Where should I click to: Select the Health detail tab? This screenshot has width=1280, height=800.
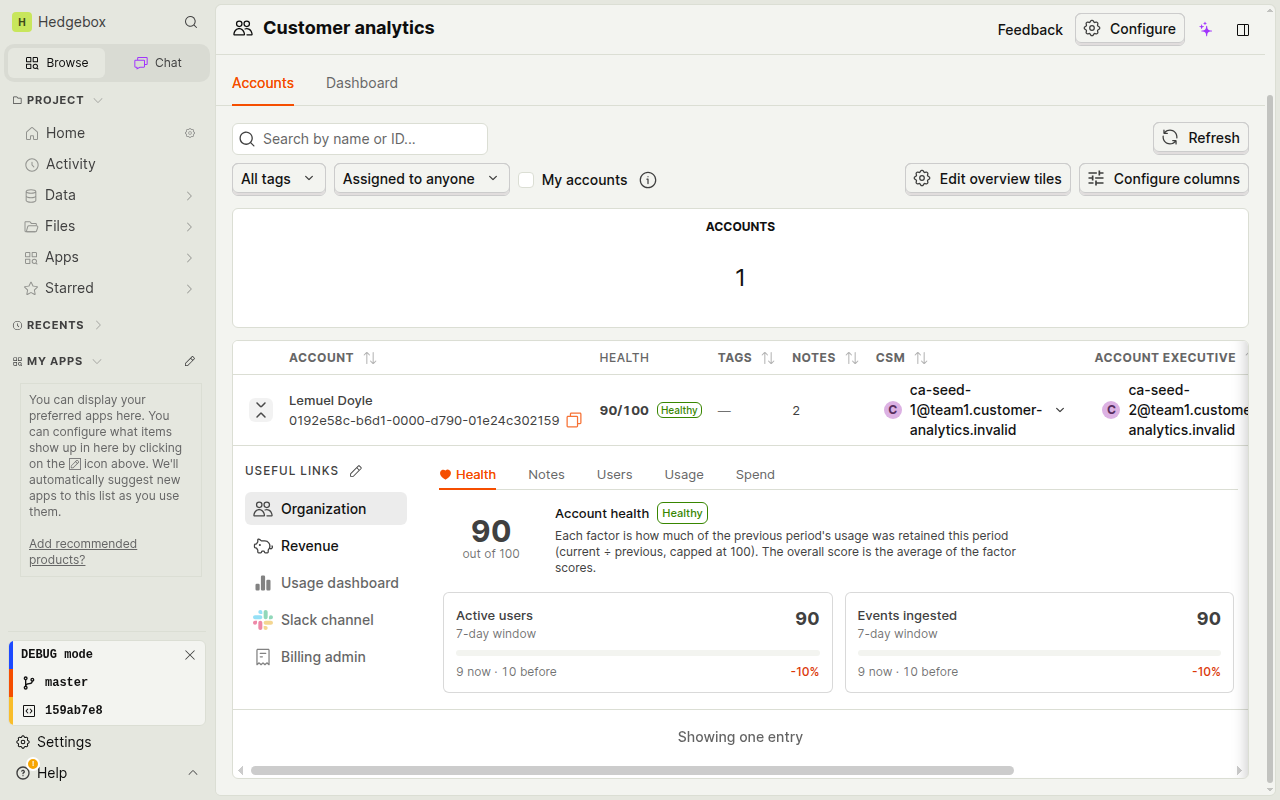pos(468,474)
